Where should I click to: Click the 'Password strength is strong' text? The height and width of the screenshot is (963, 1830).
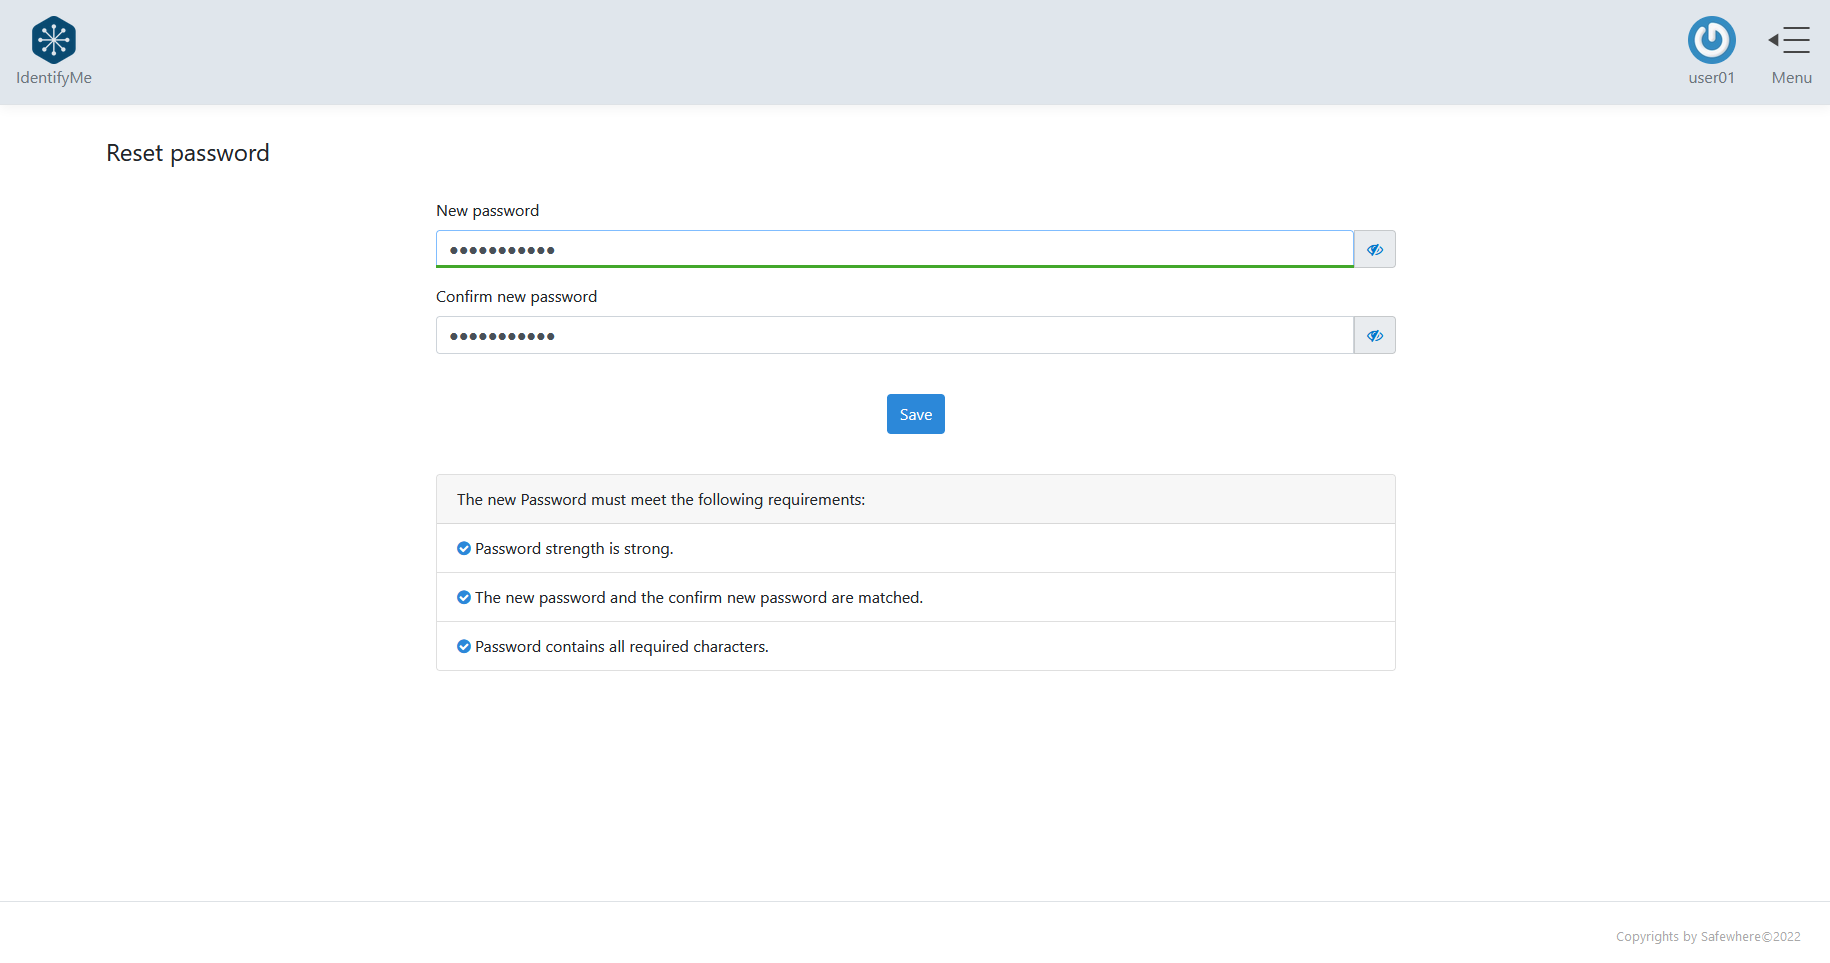pos(574,549)
